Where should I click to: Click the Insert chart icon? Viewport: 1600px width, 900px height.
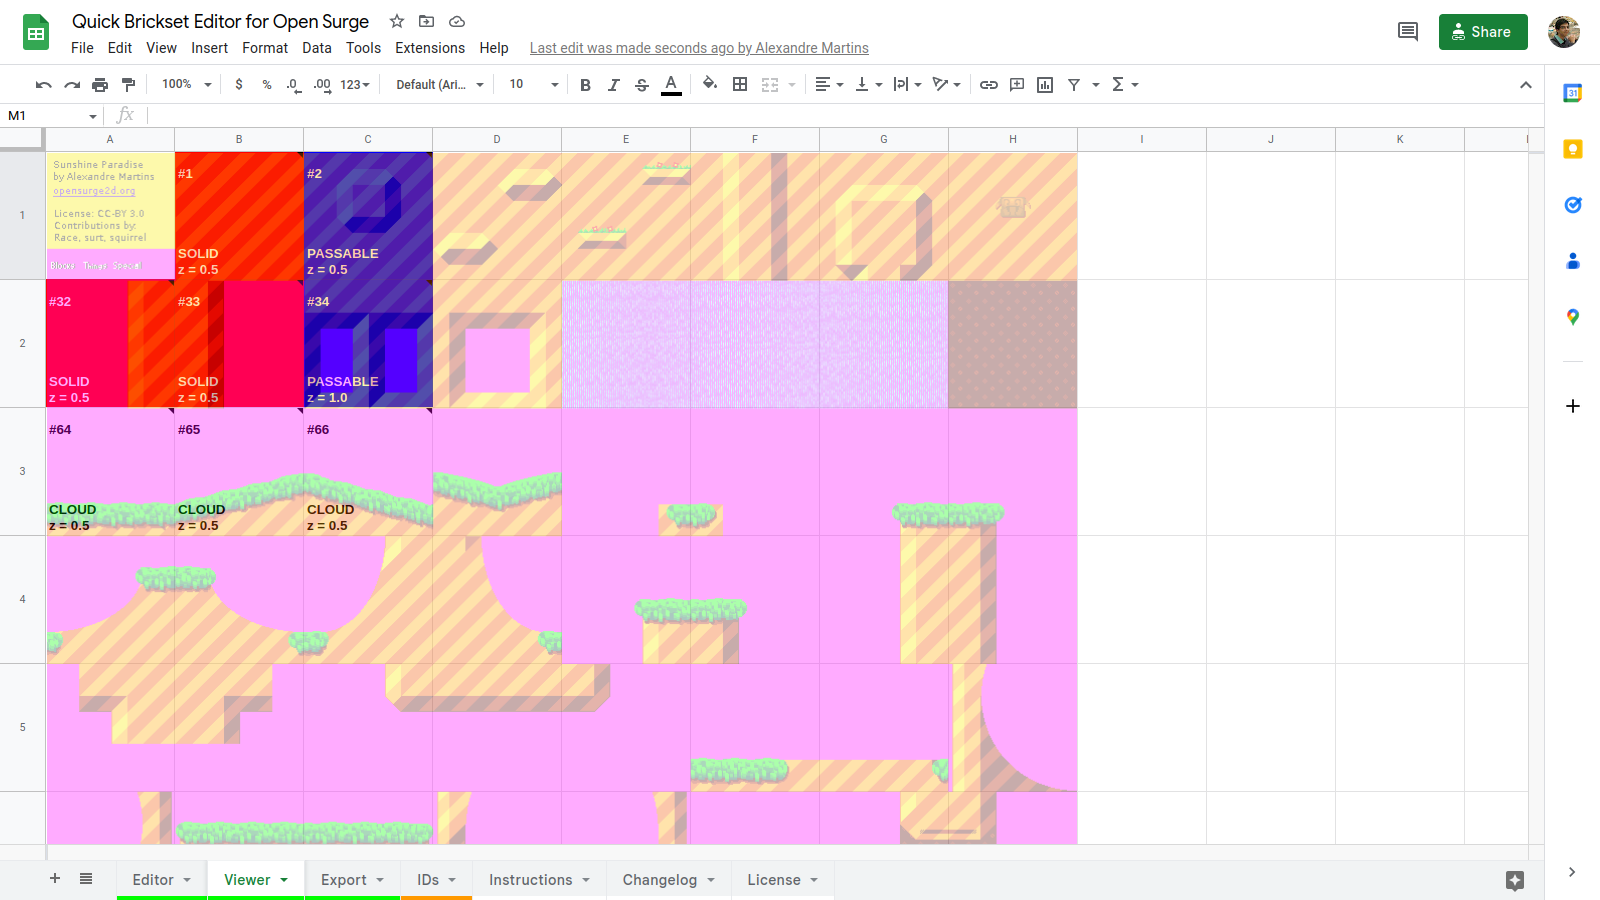(1045, 85)
